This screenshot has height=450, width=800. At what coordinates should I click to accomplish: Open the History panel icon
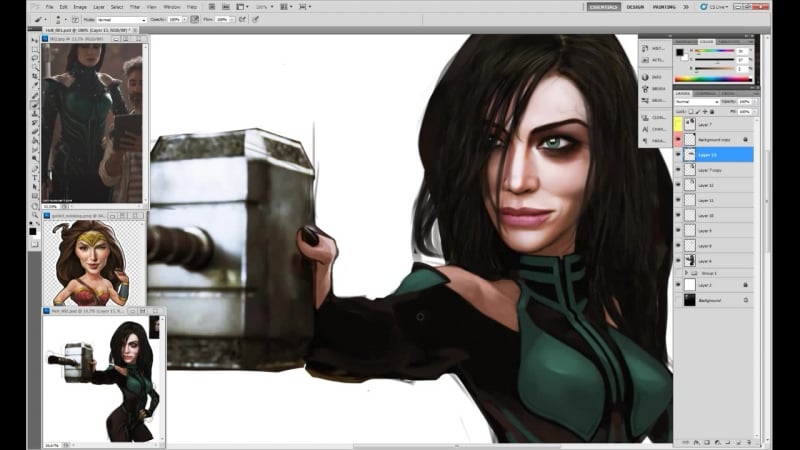pyautogui.click(x=647, y=47)
